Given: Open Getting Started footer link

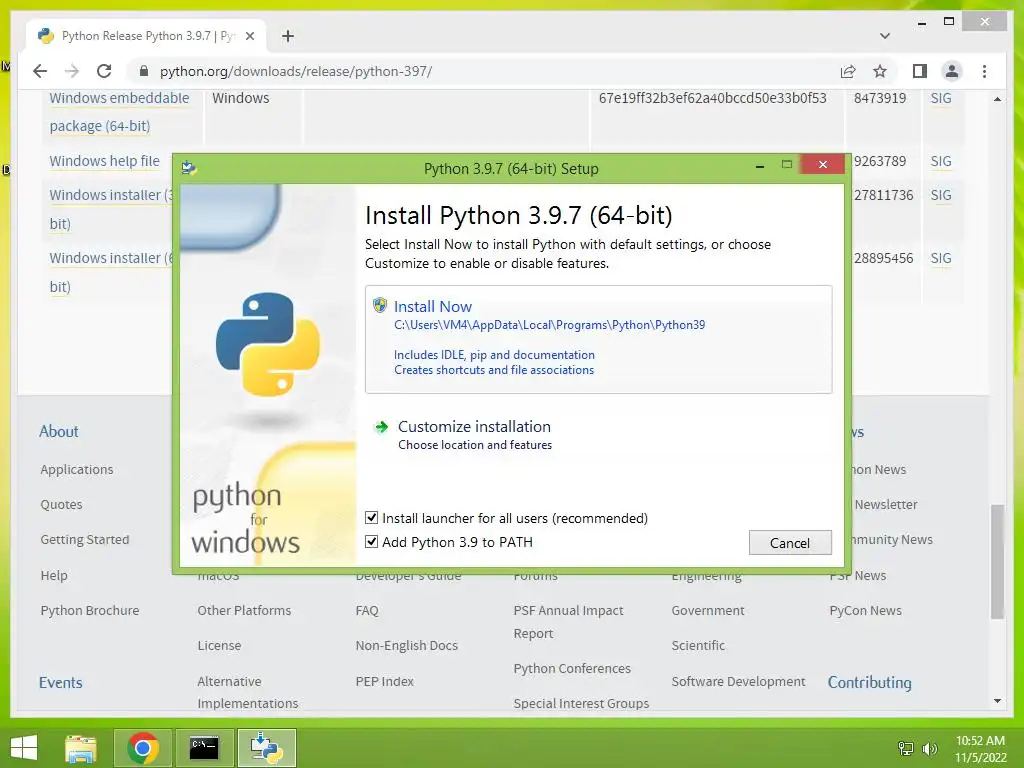Looking at the screenshot, I should click(85, 539).
